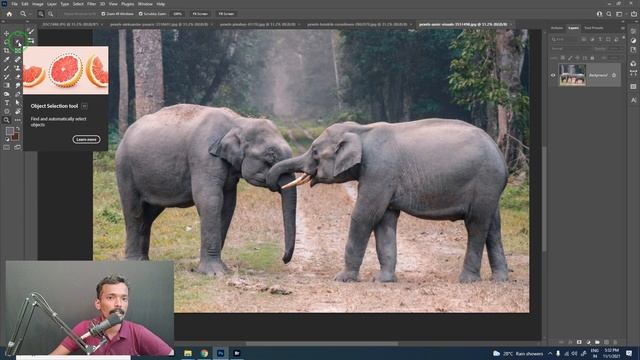640x360 pixels.
Task: Open the Layers panel options menu
Action: [x=623, y=28]
